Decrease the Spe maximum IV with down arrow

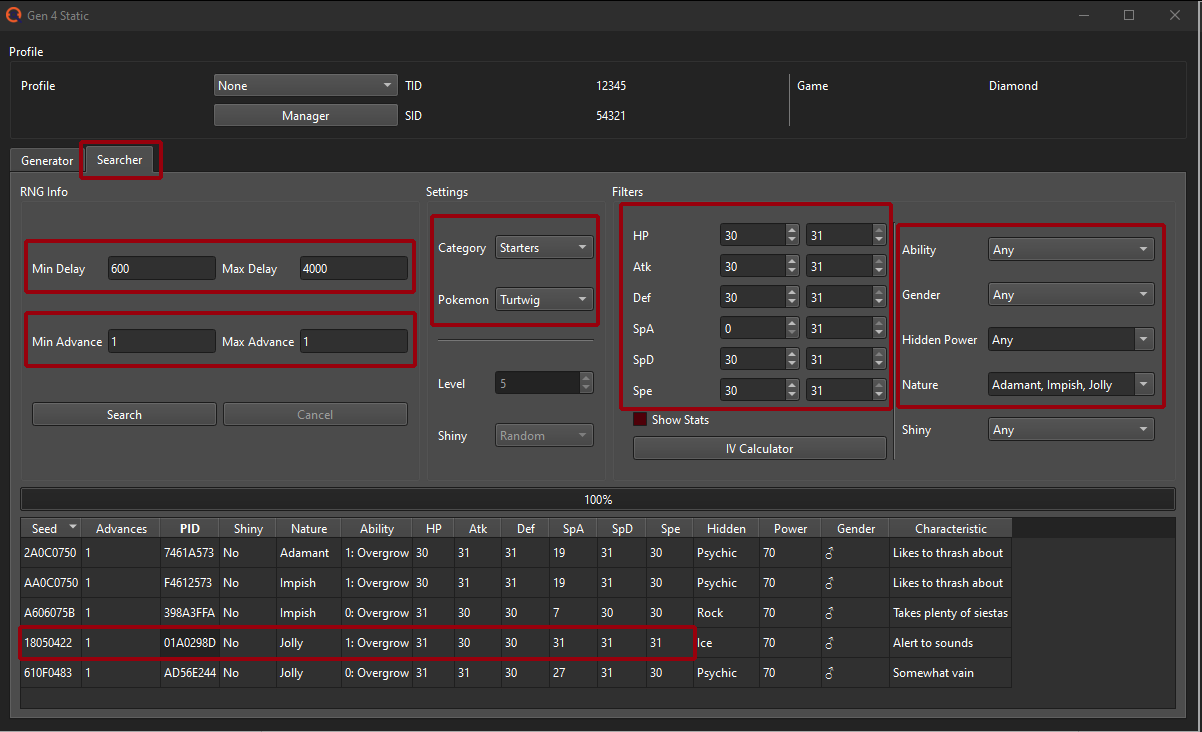point(879,396)
